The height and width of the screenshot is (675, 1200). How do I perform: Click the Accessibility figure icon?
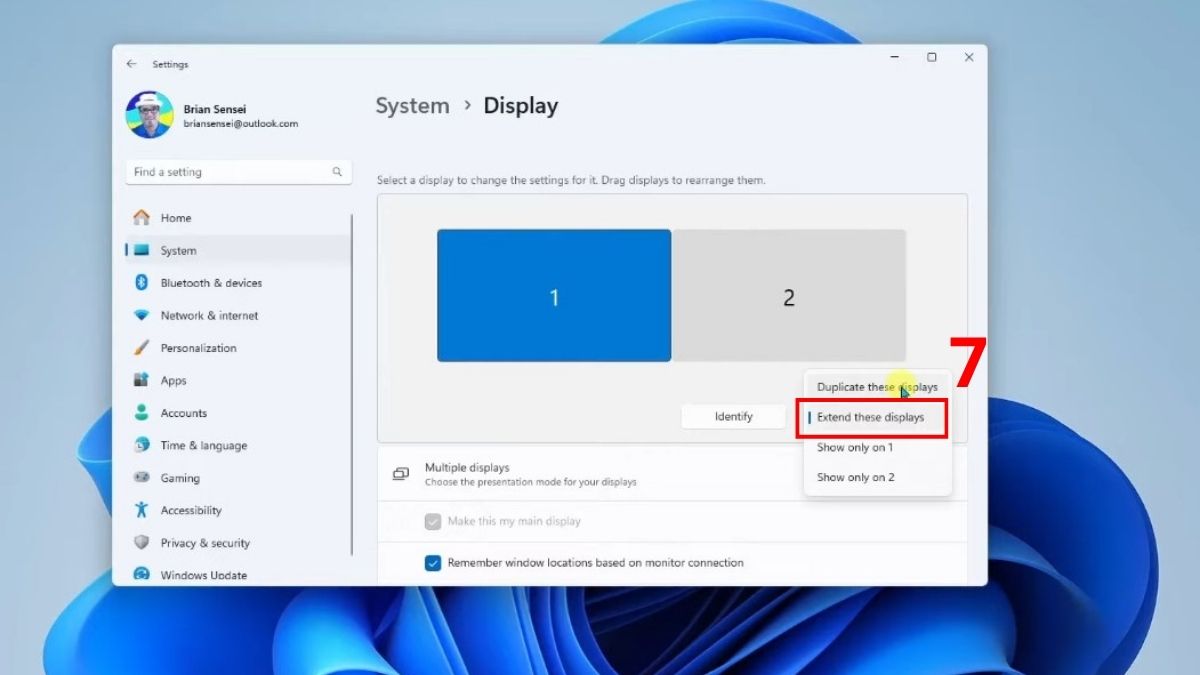point(141,510)
